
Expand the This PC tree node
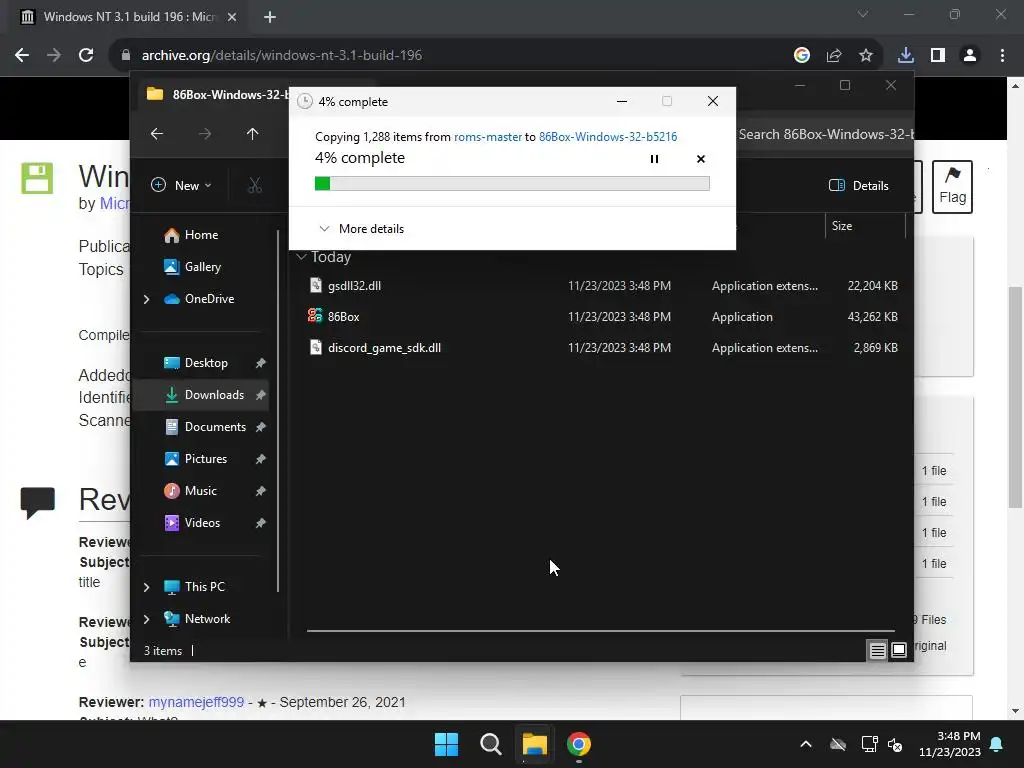[146, 587]
